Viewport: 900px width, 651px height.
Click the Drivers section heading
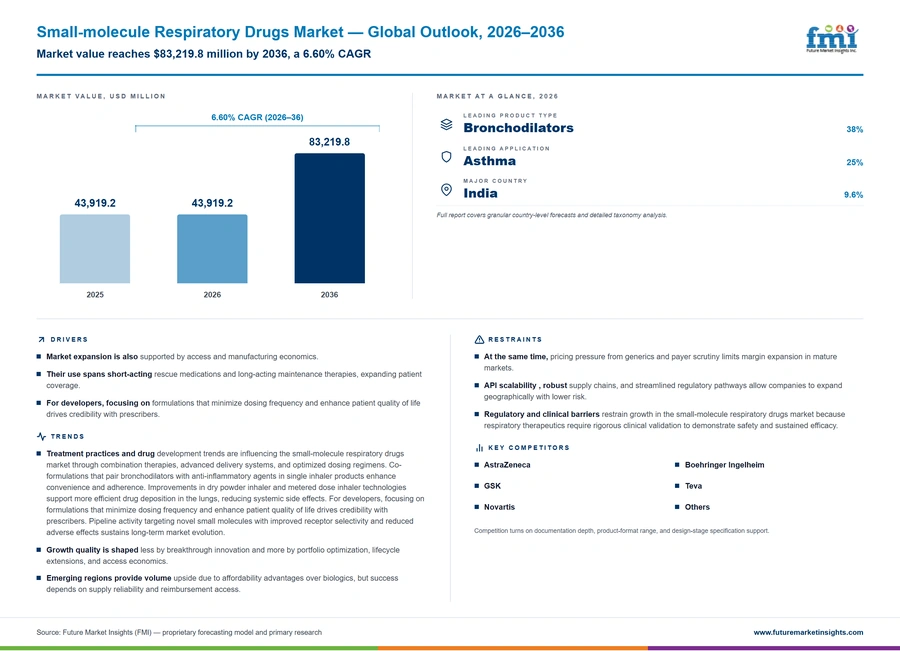pos(69,339)
